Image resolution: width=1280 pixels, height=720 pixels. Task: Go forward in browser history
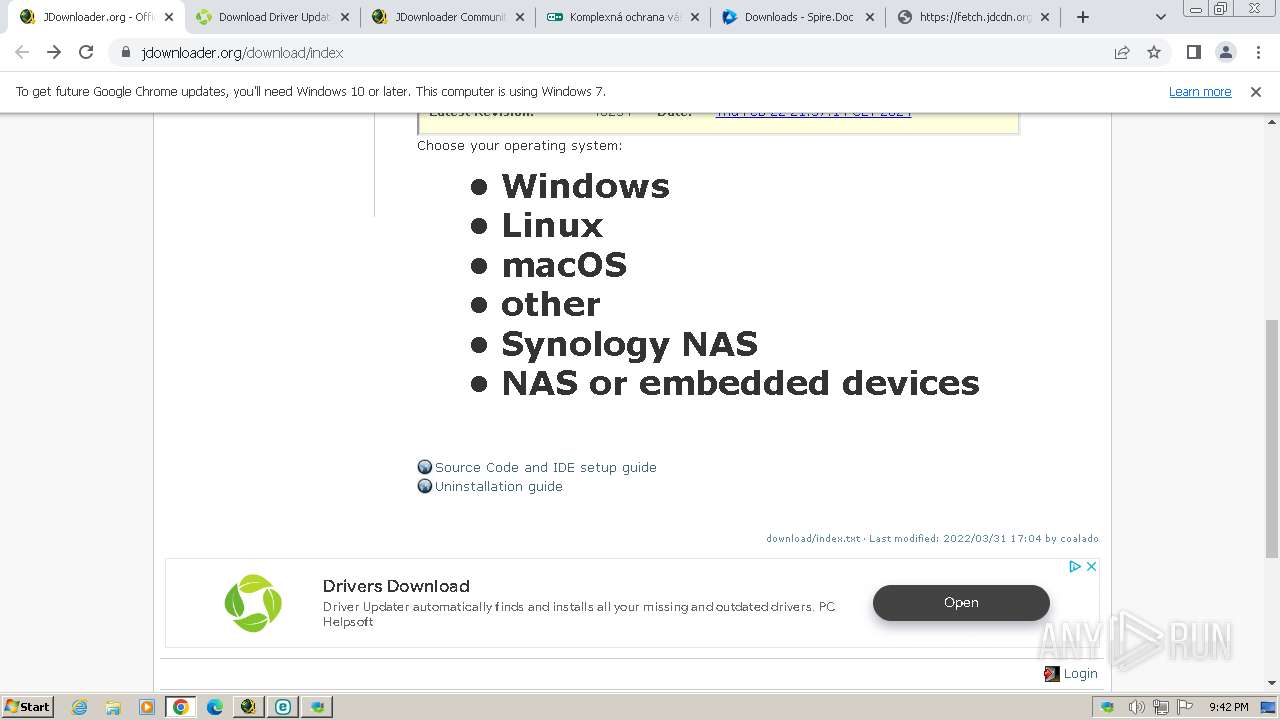[x=54, y=52]
